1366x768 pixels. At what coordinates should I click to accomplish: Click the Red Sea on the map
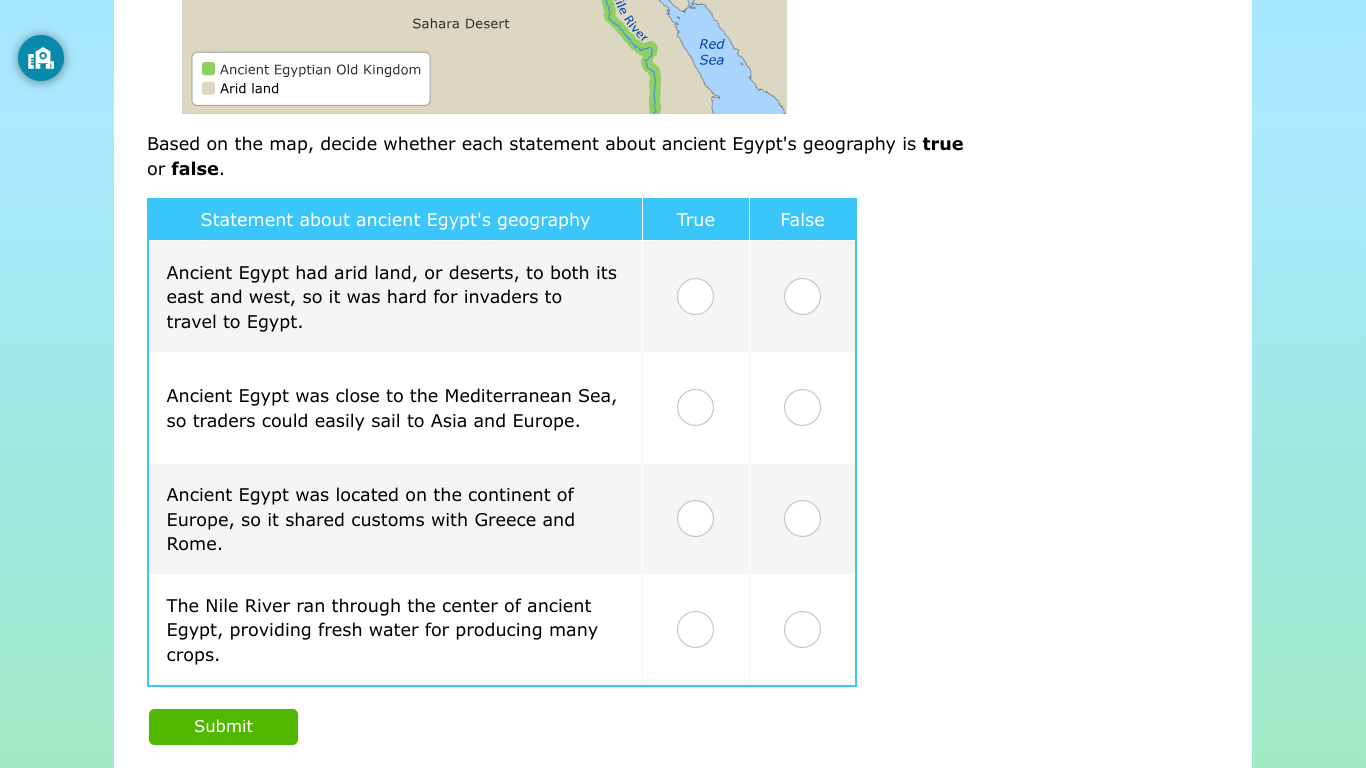(x=712, y=50)
